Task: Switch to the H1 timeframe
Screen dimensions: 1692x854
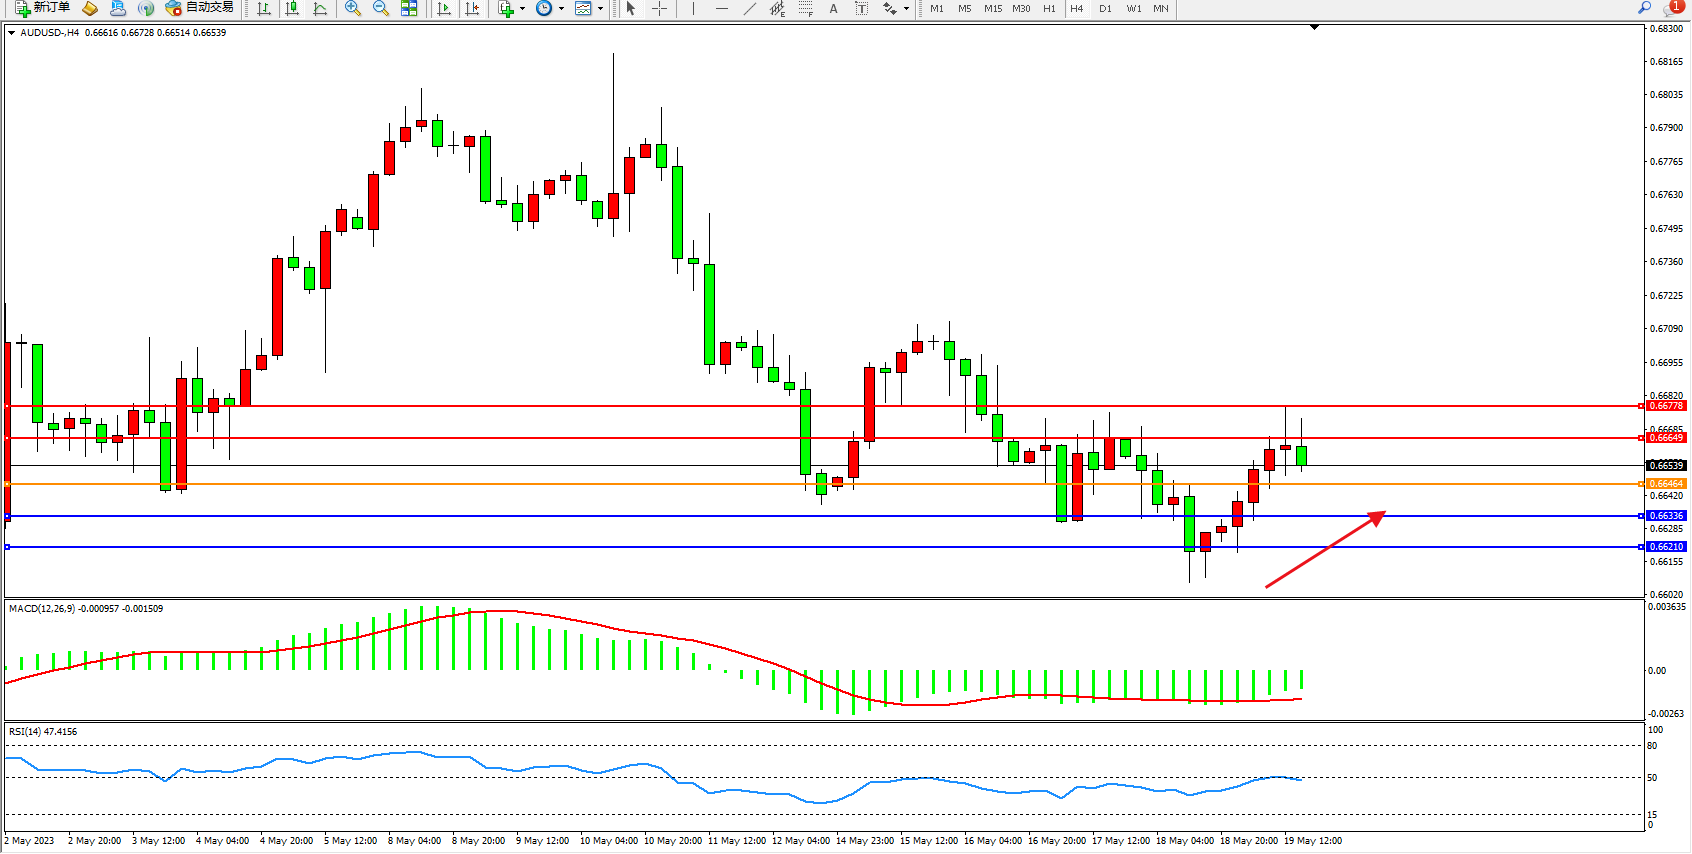Action: [x=1049, y=8]
